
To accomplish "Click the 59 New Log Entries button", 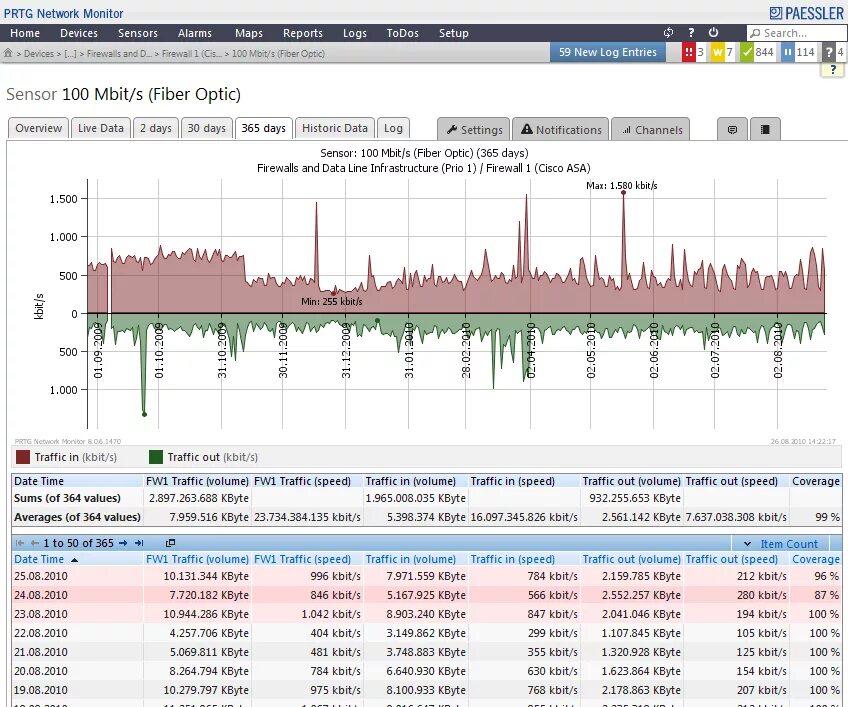I will pos(608,52).
